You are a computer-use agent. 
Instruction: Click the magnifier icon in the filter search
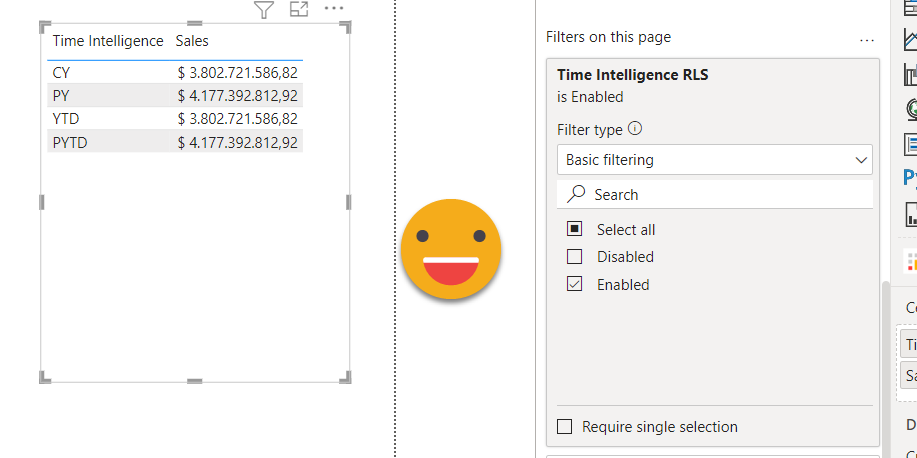pos(576,194)
